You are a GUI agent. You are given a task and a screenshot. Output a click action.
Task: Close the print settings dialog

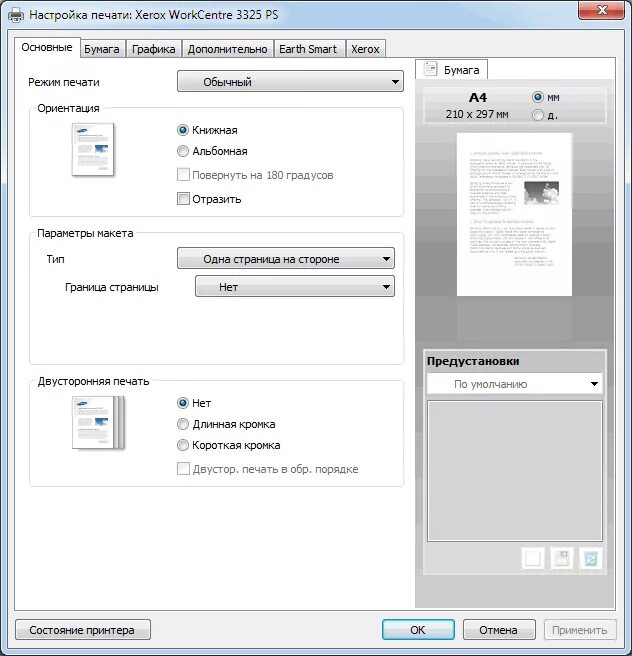[x=602, y=10]
